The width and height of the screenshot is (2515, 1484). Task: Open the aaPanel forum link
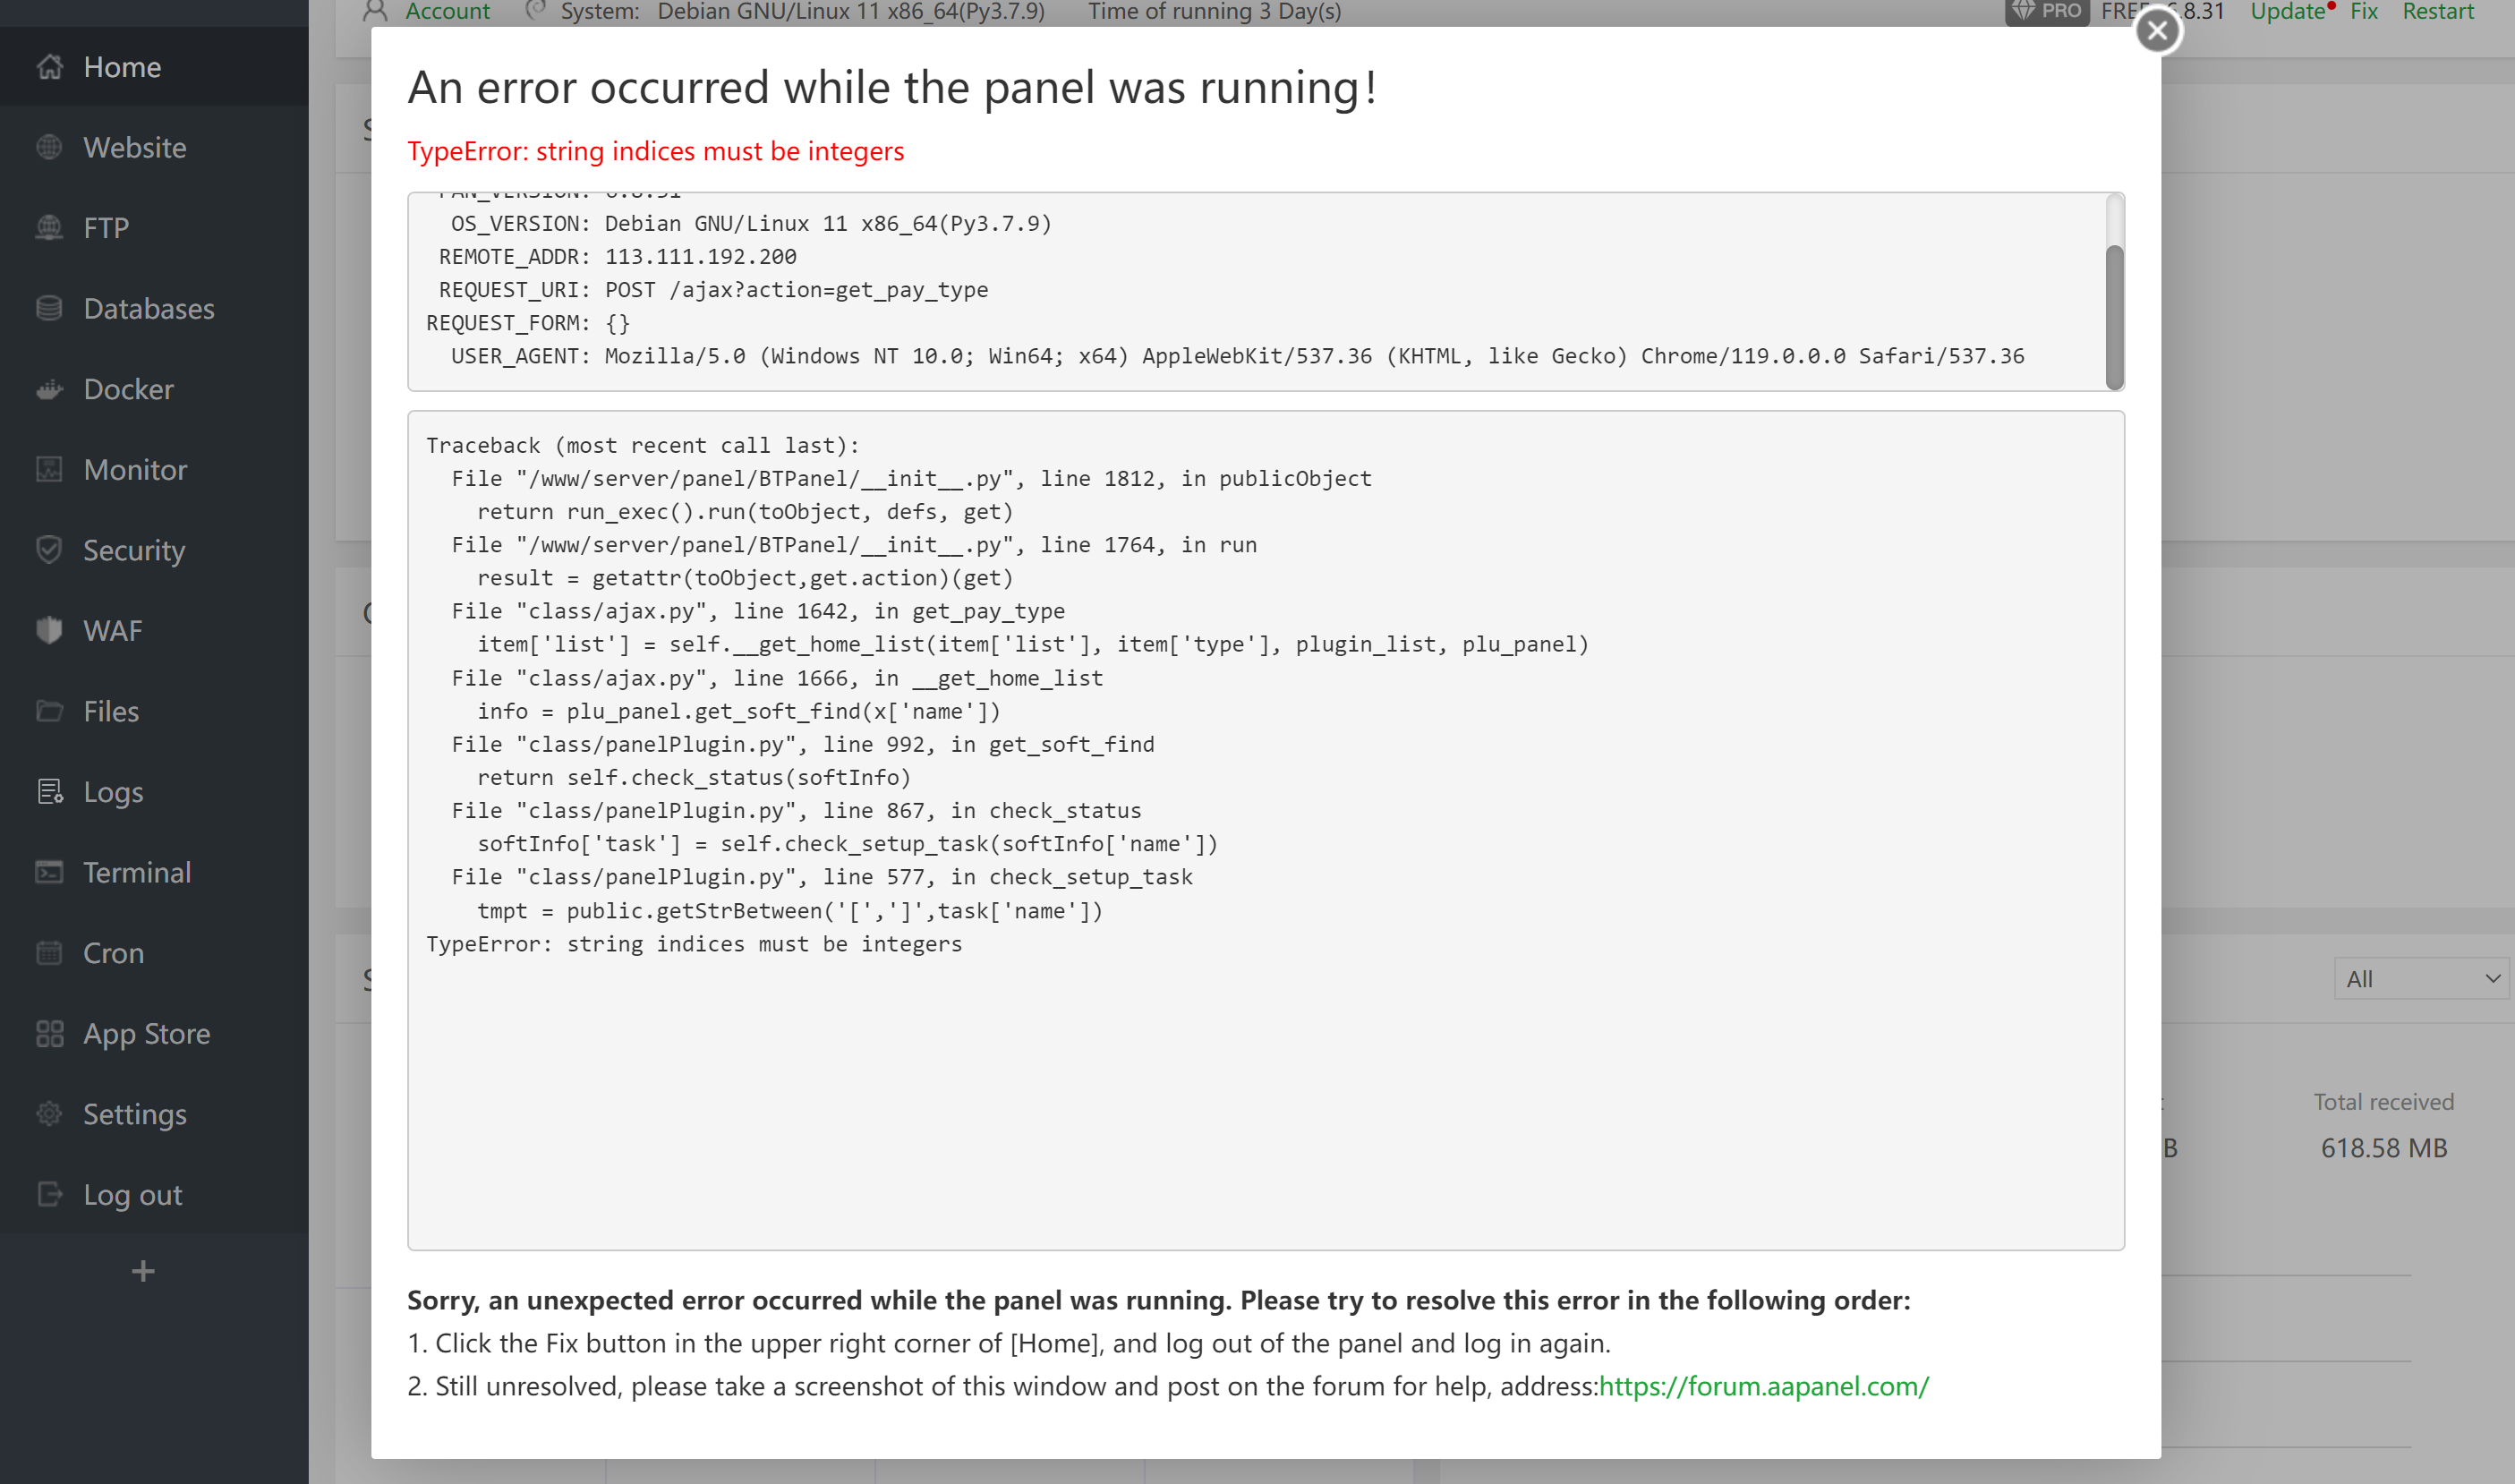1763,1386
